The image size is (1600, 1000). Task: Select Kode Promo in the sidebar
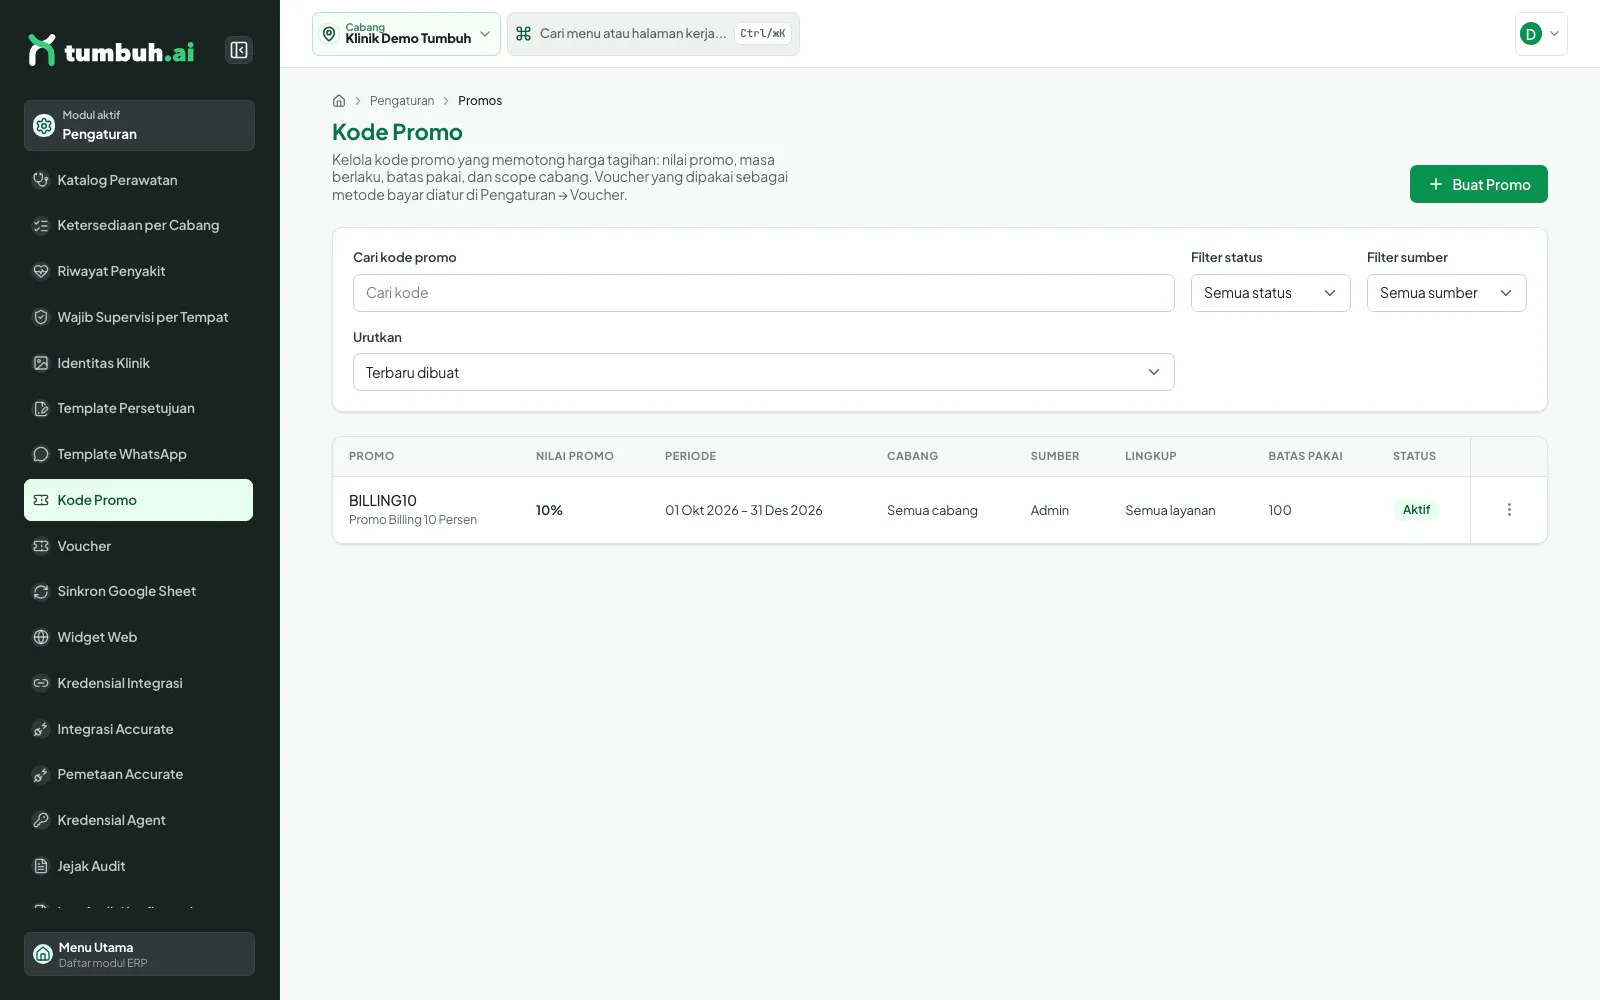coord(138,500)
